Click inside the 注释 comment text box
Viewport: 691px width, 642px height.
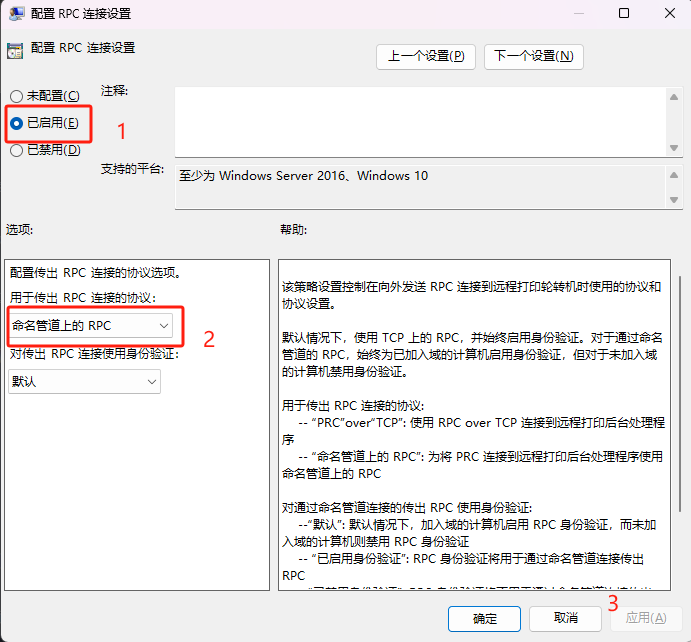point(421,122)
